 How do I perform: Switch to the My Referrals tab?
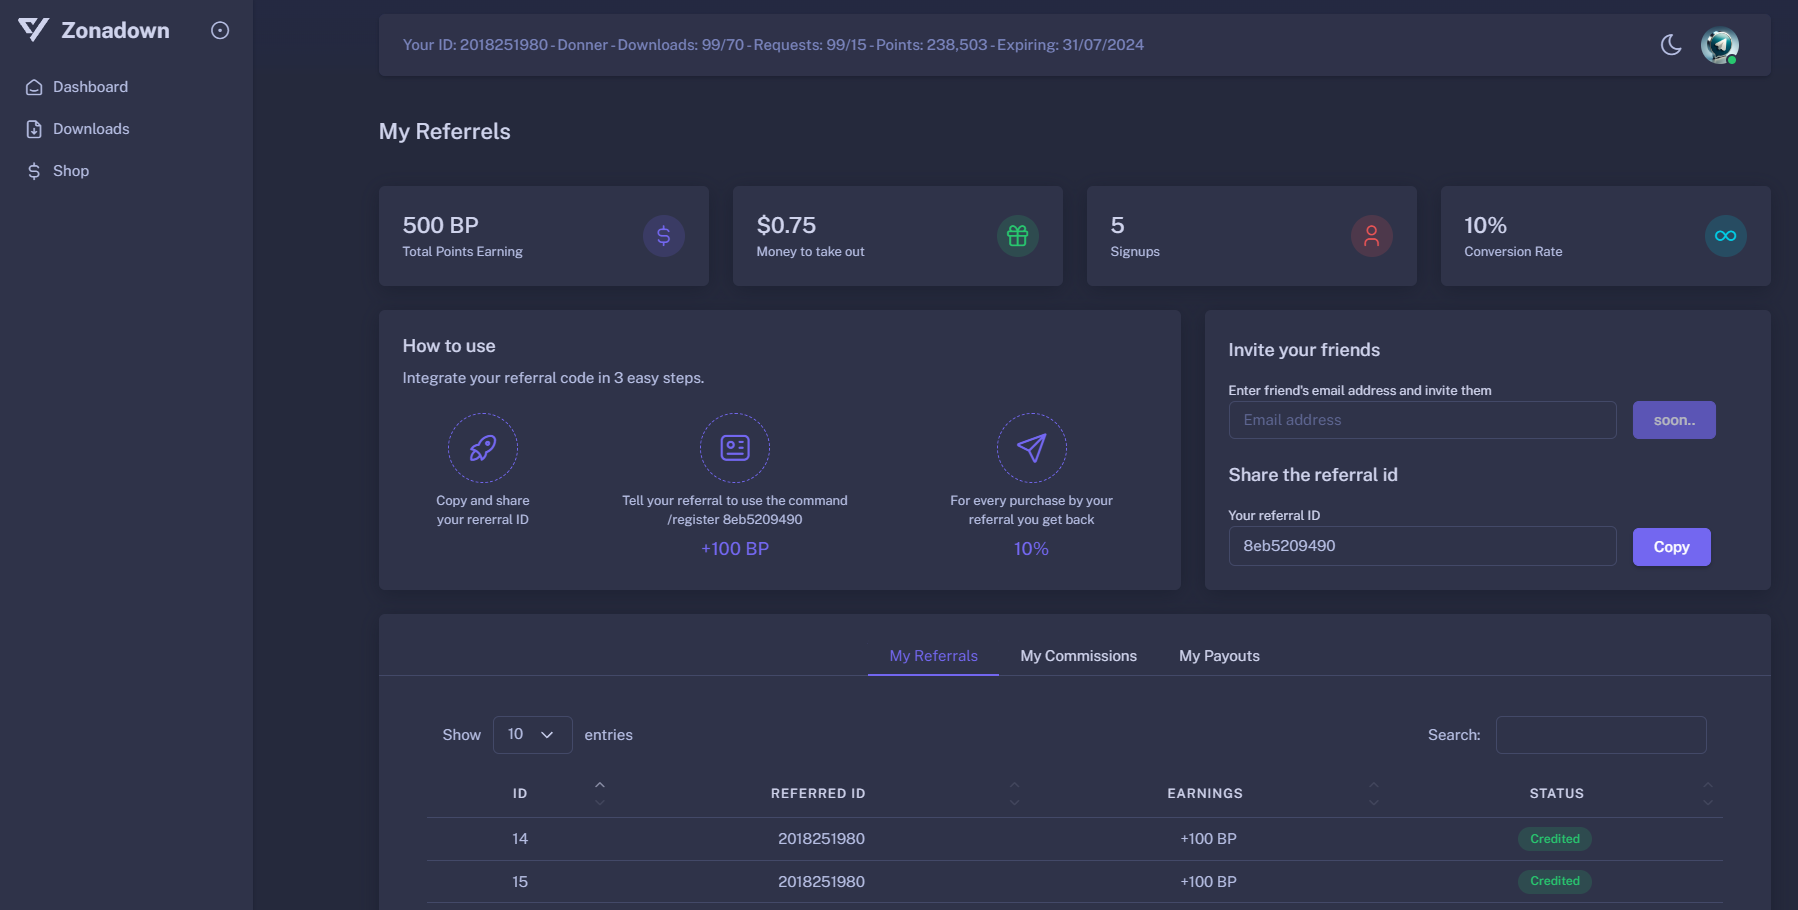point(934,656)
